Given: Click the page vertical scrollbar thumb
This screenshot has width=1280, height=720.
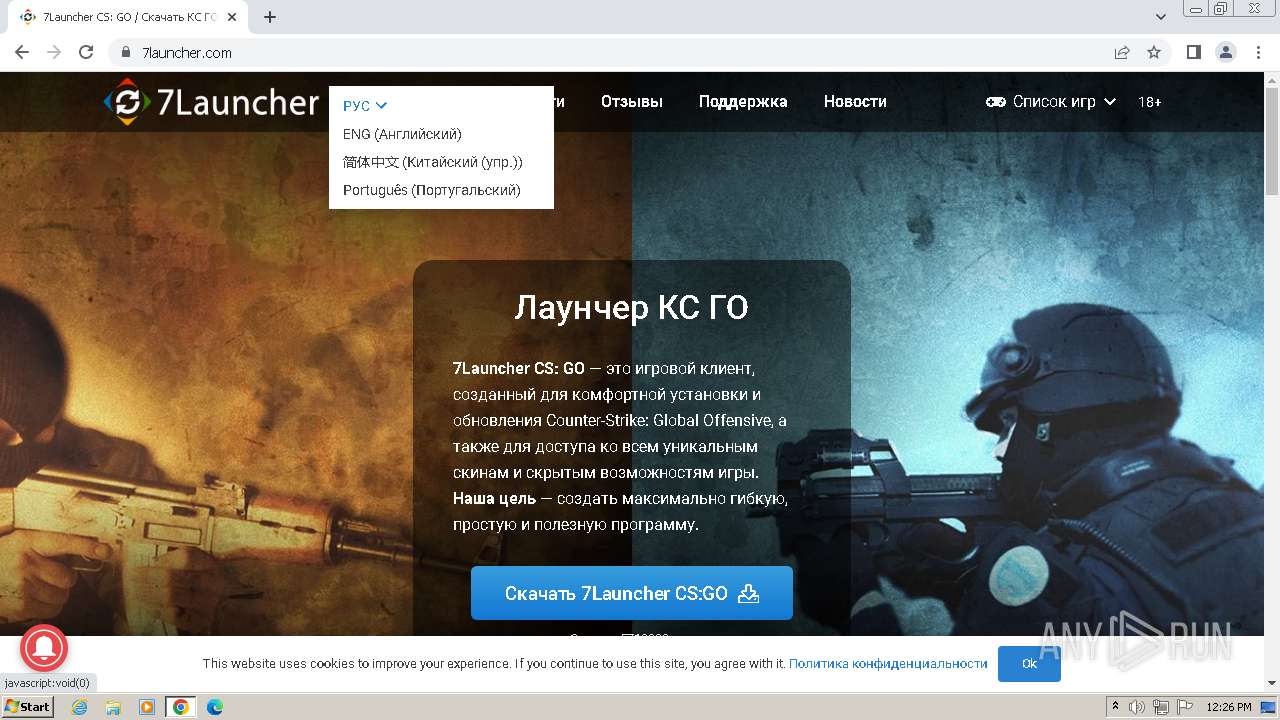Looking at the screenshot, I should tap(1272, 143).
